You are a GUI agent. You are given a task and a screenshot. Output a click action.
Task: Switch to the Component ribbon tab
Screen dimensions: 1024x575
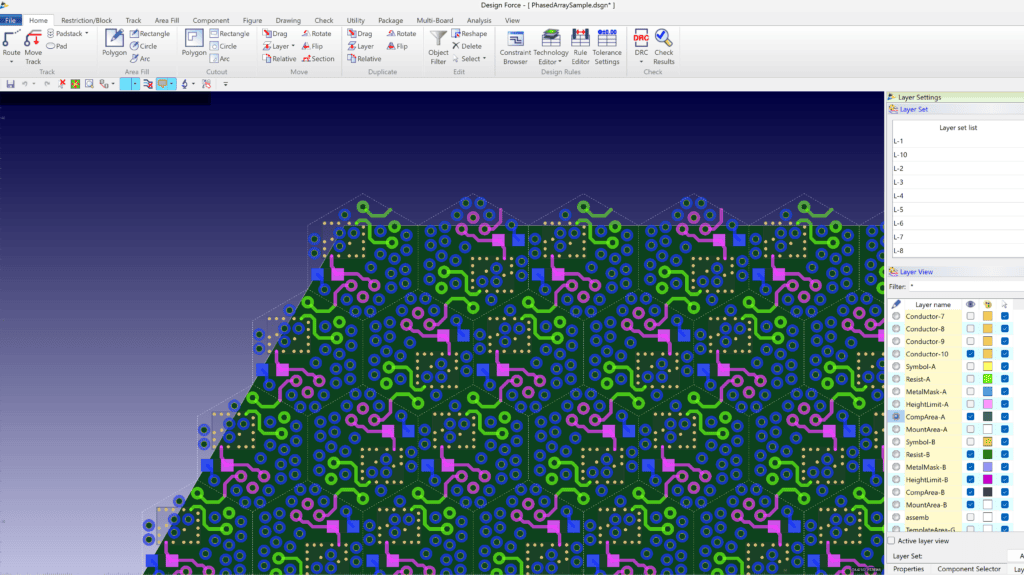[211, 20]
